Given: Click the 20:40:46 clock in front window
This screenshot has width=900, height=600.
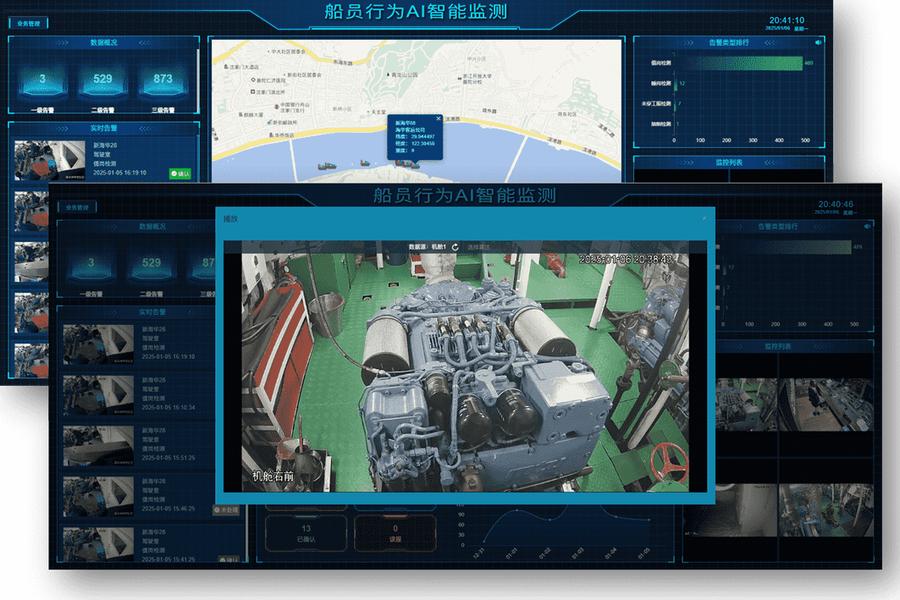Looking at the screenshot, I should pos(836,204).
